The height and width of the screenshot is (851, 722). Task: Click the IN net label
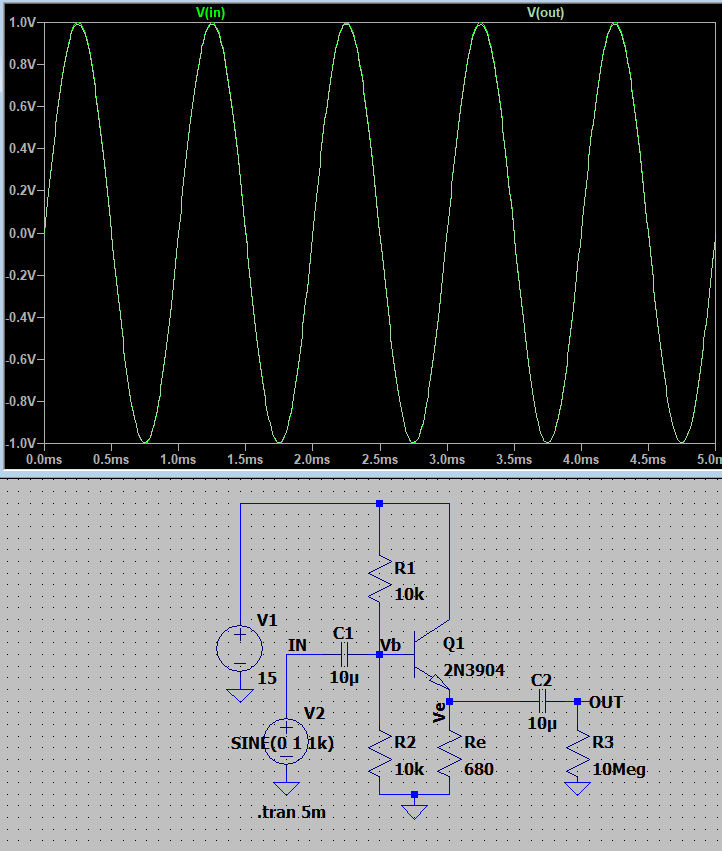click(x=297, y=645)
